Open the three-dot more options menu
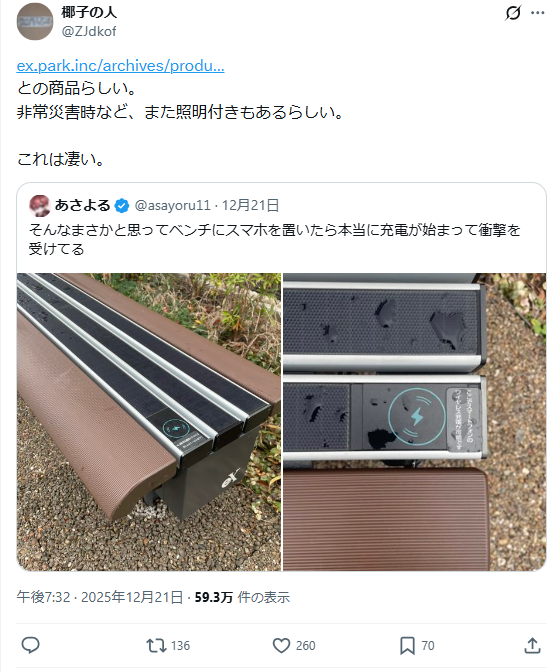The width and height of the screenshot is (558, 672). (537, 13)
